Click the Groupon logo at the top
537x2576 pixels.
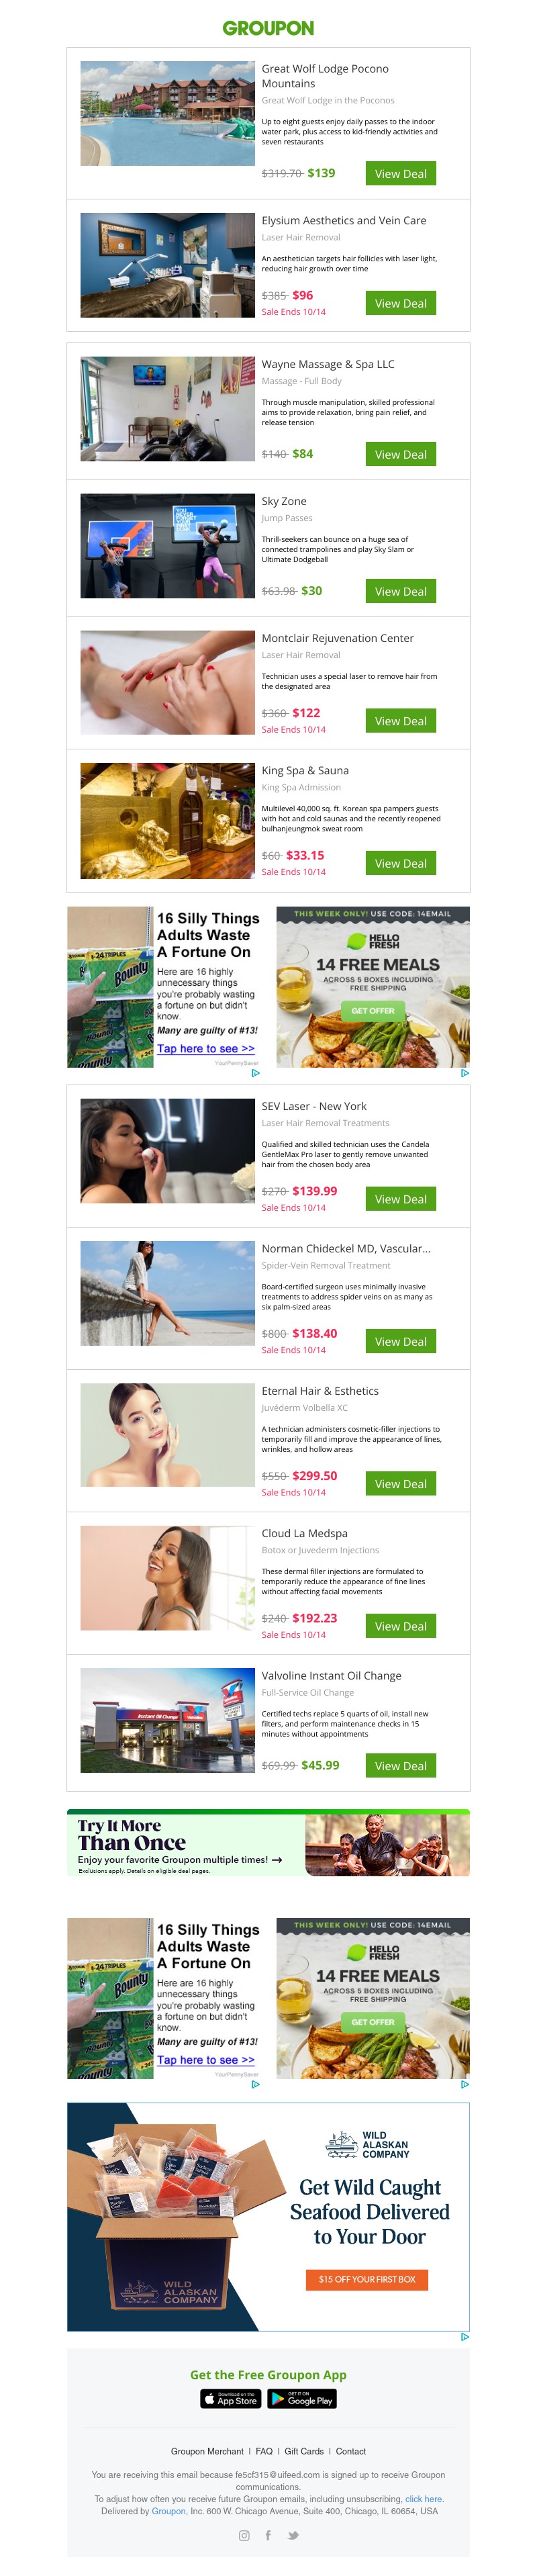268,28
